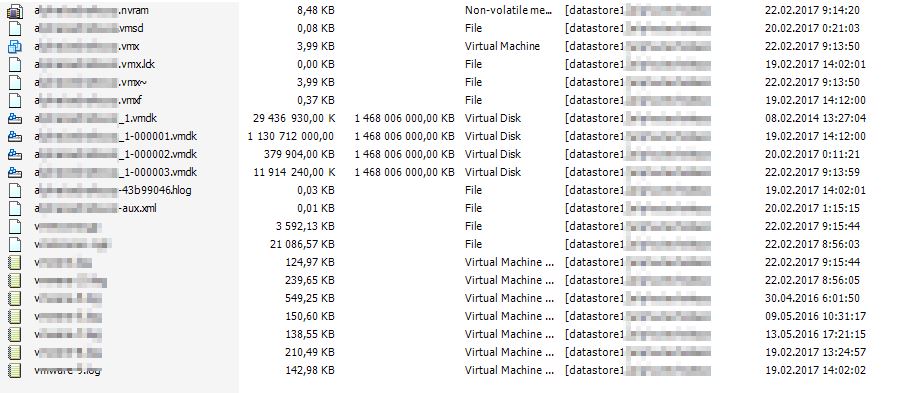This screenshot has width=921, height=393.
Task: Click the 549,25 KB log file size
Action: (x=311, y=298)
